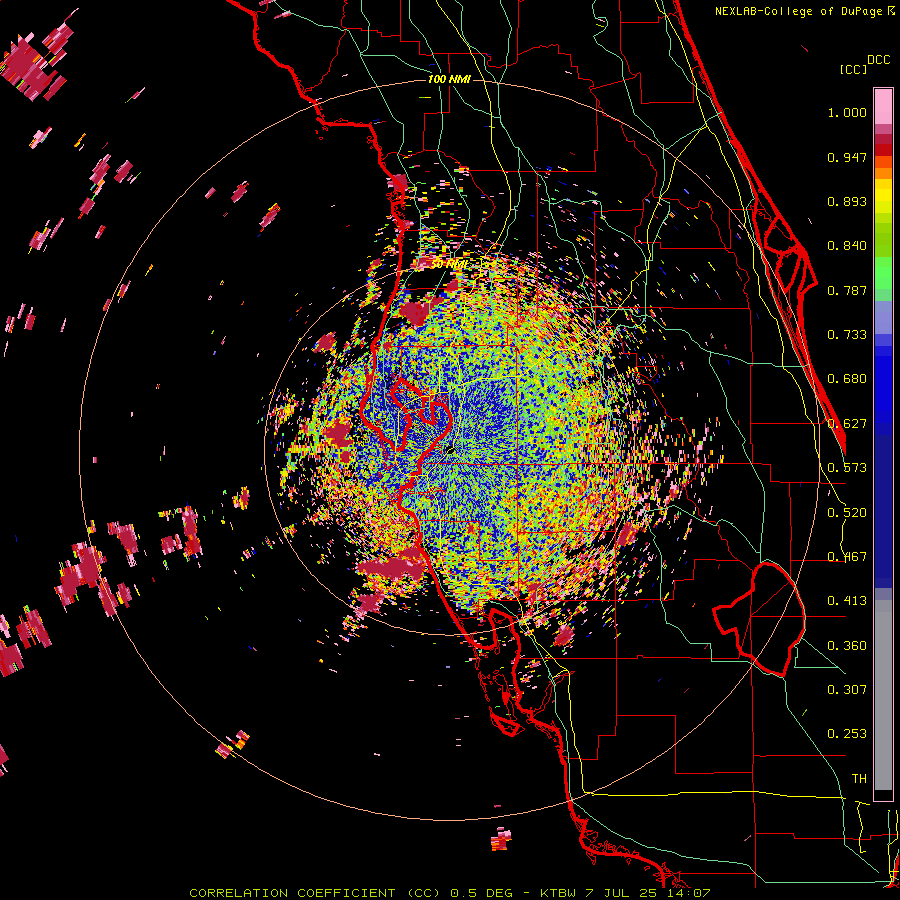Click the 0.893 scale value
The width and height of the screenshot is (900, 900).
click(847, 201)
